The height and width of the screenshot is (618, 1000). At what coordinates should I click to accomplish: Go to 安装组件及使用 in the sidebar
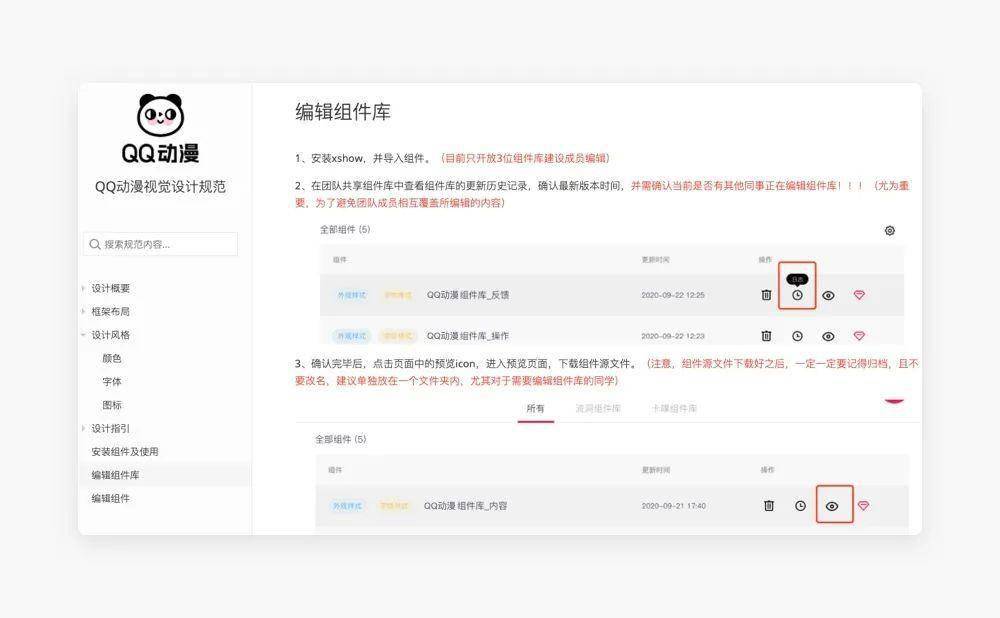pos(125,452)
